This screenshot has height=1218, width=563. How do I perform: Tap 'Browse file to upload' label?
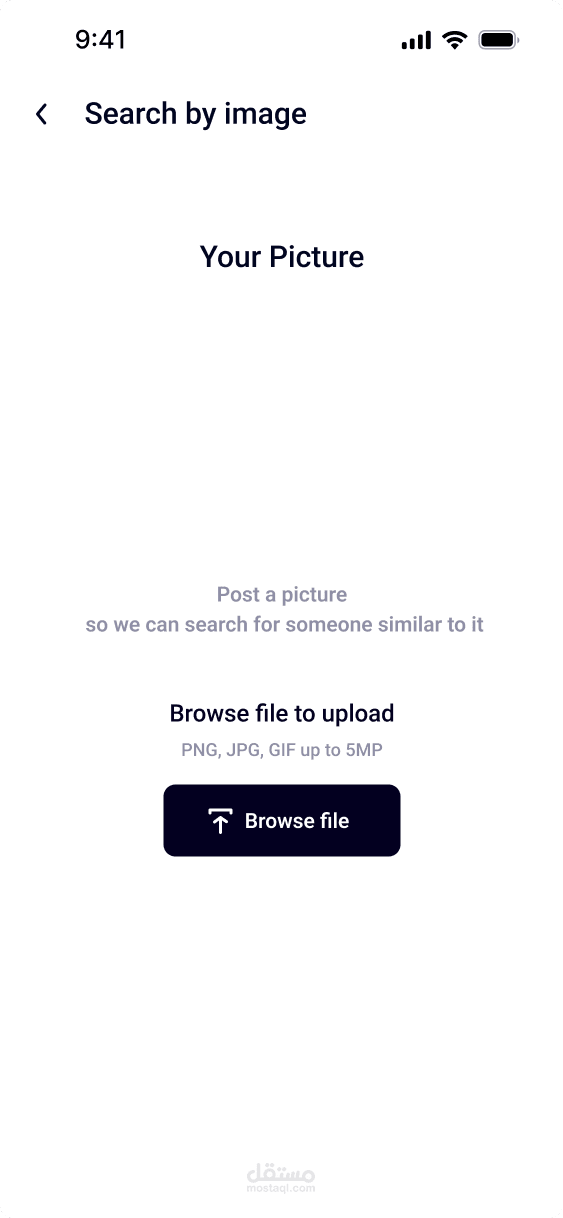(282, 713)
